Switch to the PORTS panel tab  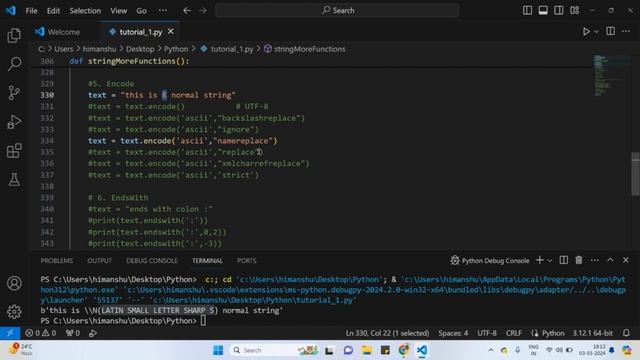247,260
